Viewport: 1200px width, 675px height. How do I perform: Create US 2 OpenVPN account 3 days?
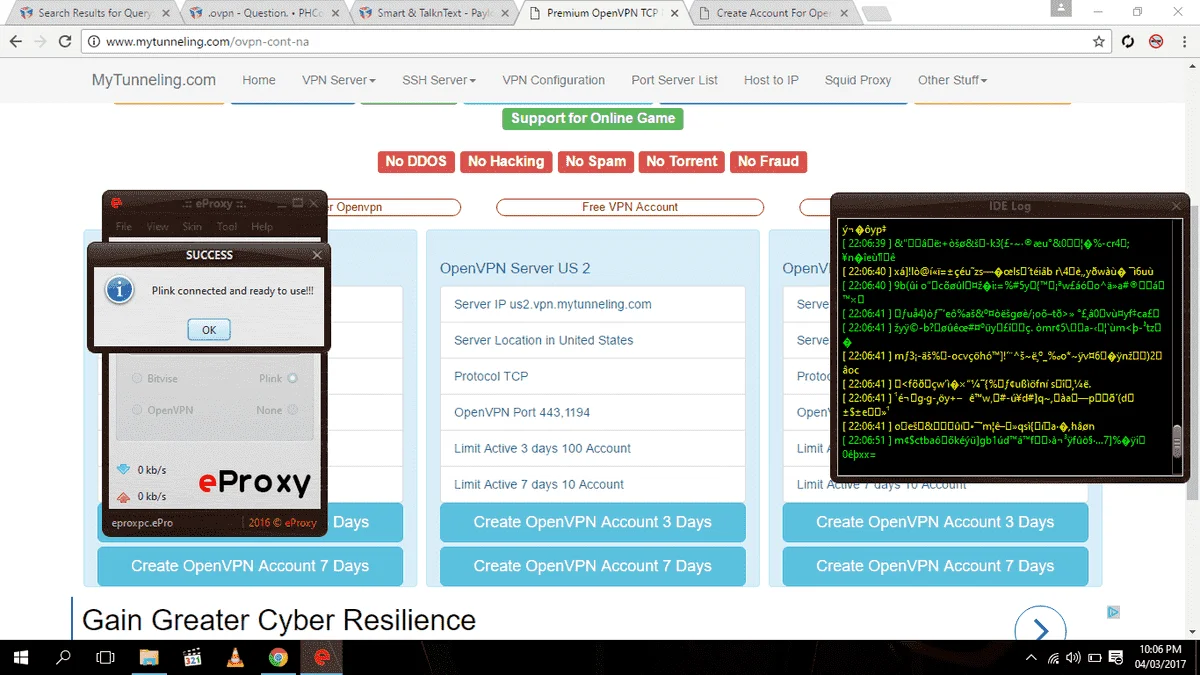pyautogui.click(x=593, y=522)
